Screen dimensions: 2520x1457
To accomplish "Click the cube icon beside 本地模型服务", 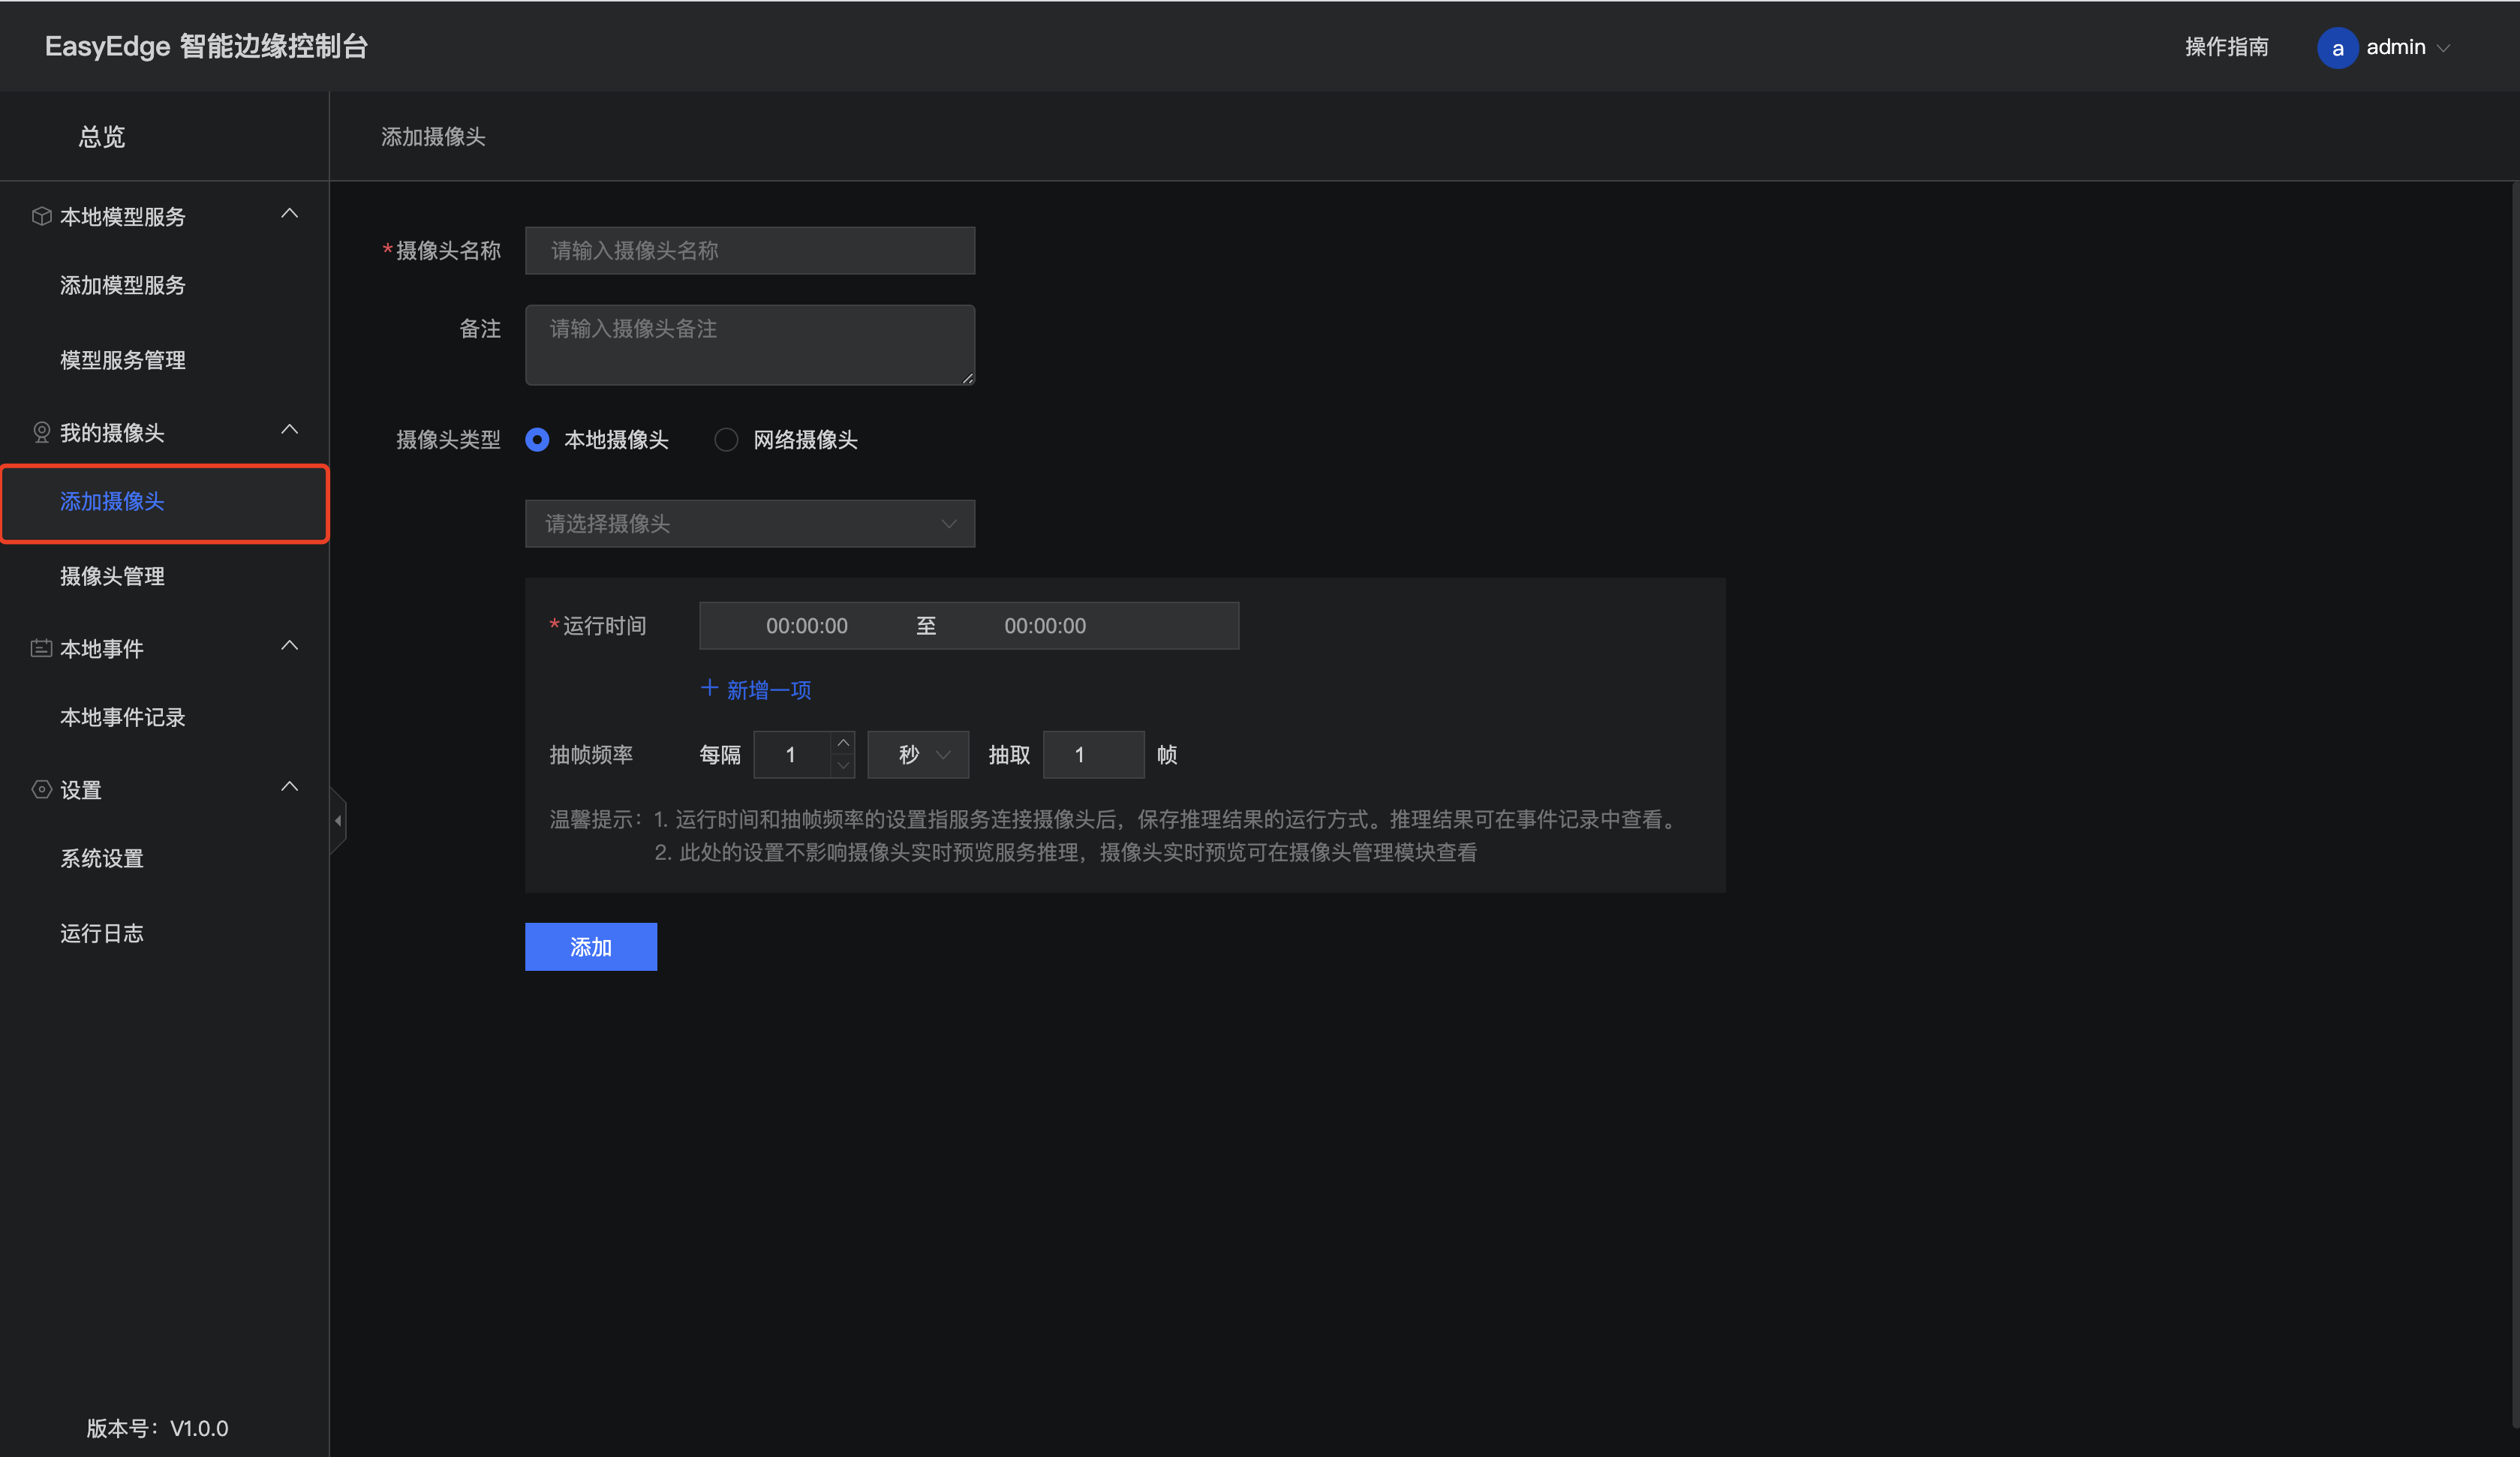I will pos(41,216).
